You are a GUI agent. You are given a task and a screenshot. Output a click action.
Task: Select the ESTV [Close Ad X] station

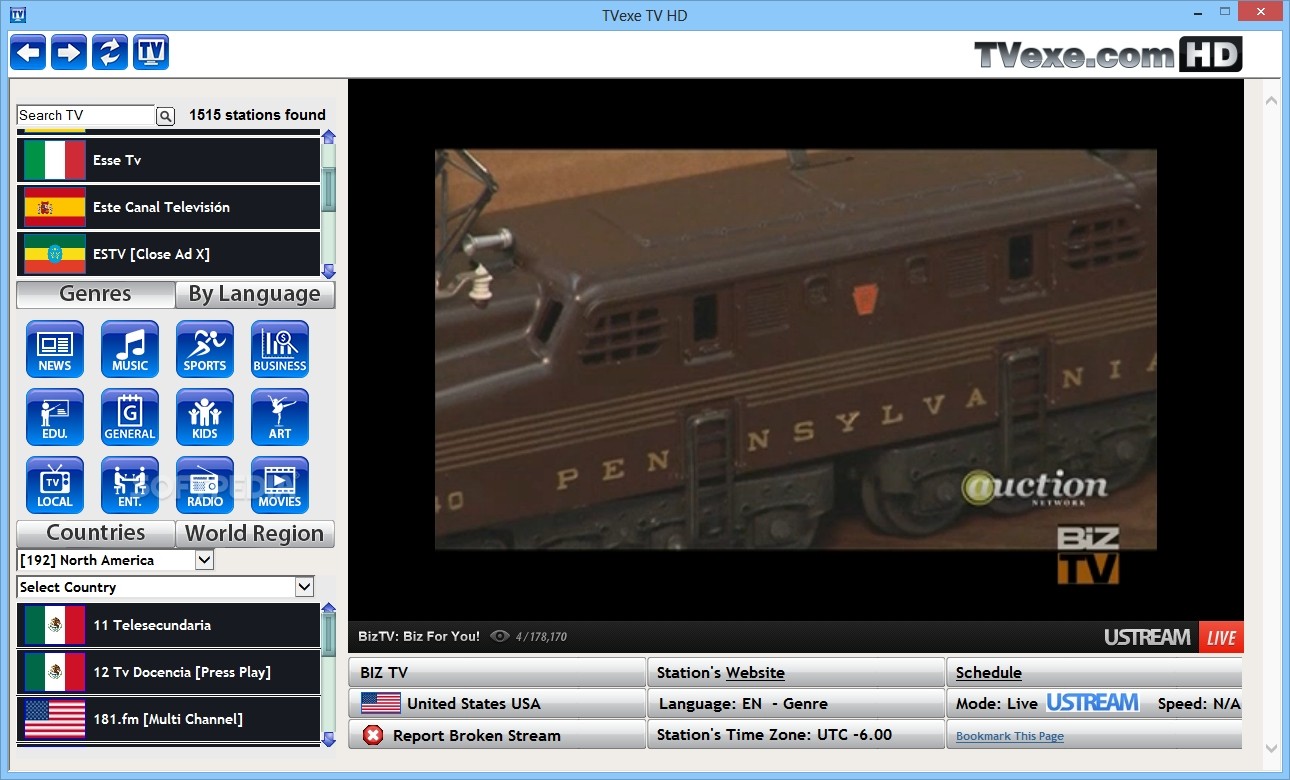pyautogui.click(x=168, y=254)
